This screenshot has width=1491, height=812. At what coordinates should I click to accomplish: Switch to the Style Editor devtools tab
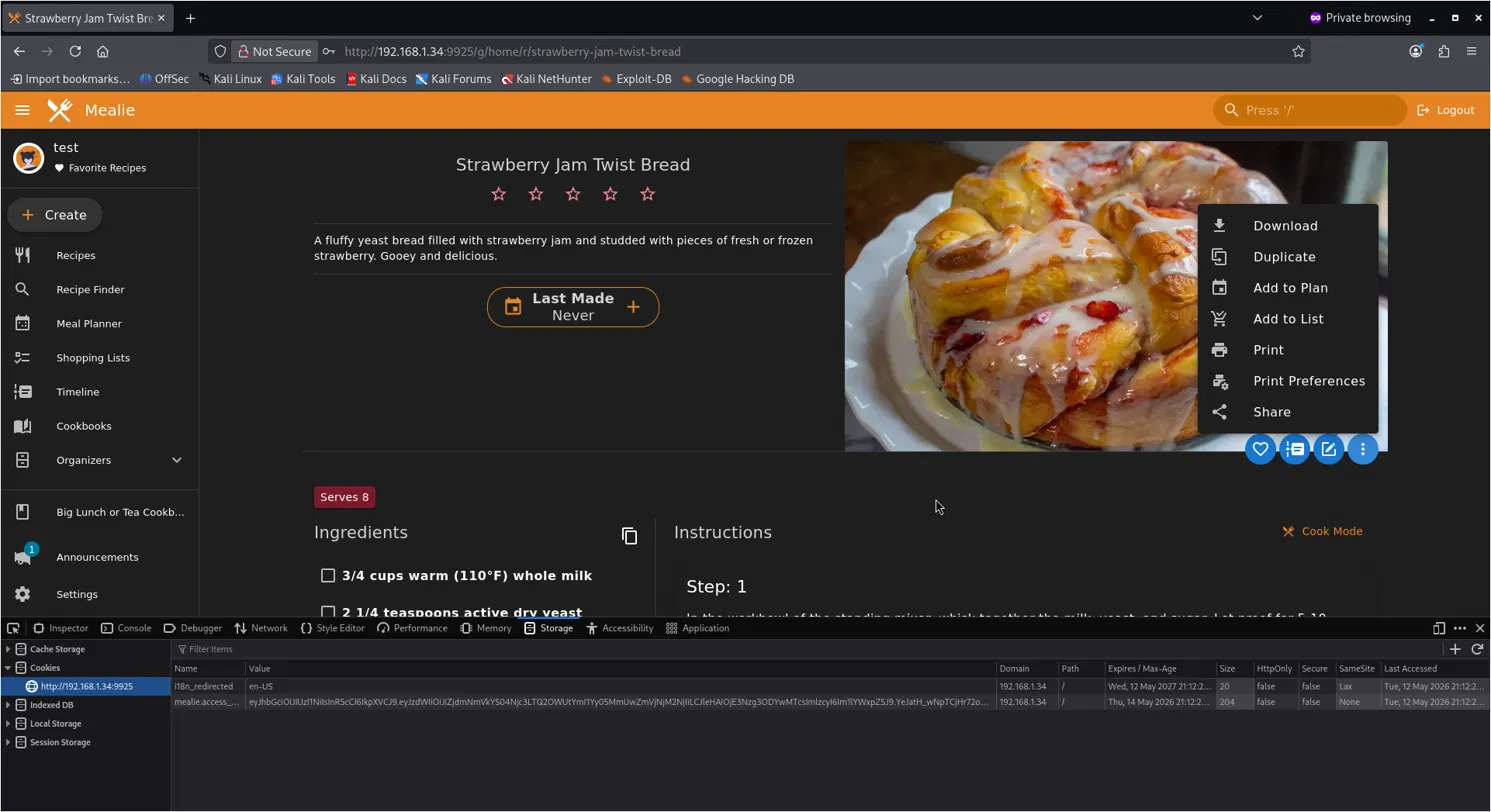tap(332, 628)
